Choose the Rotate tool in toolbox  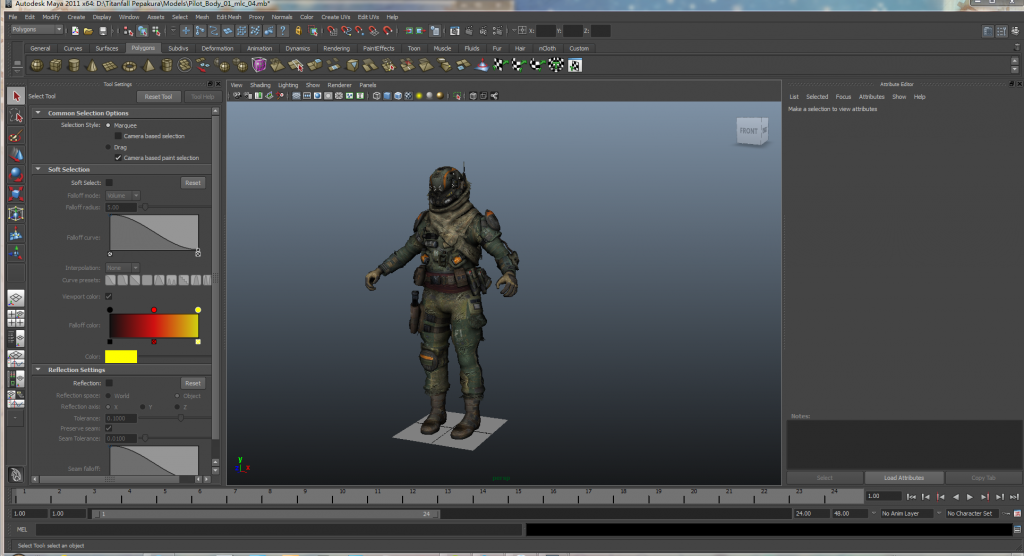tap(15, 174)
